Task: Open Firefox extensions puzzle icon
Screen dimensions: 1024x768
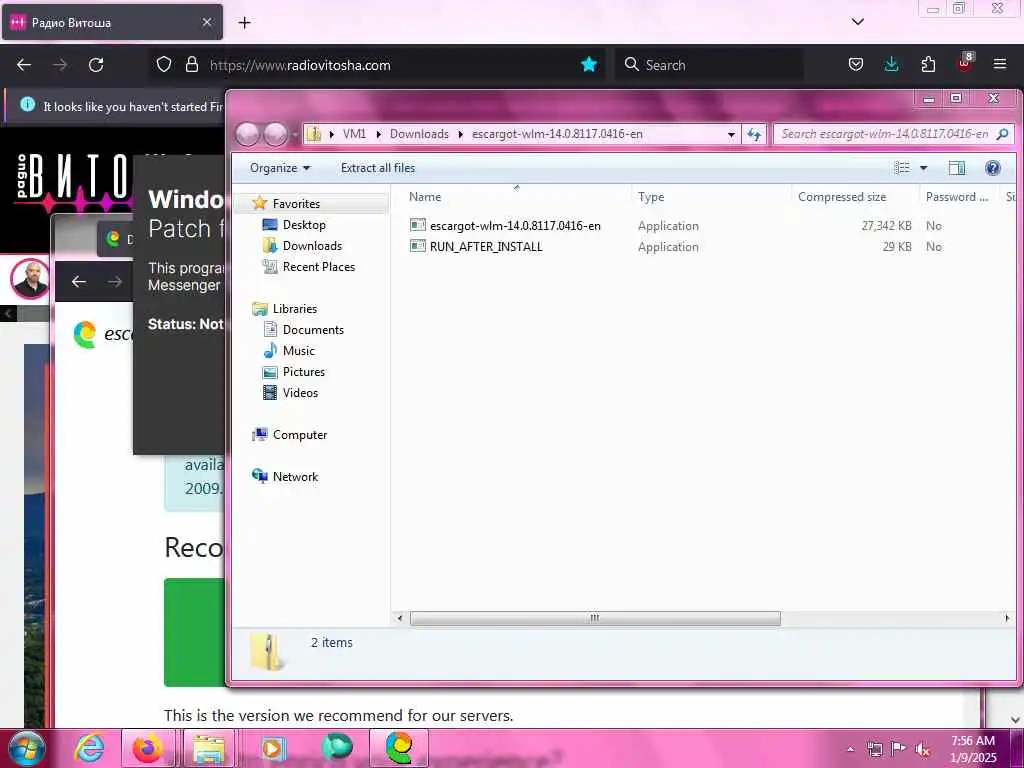Action: point(927,64)
